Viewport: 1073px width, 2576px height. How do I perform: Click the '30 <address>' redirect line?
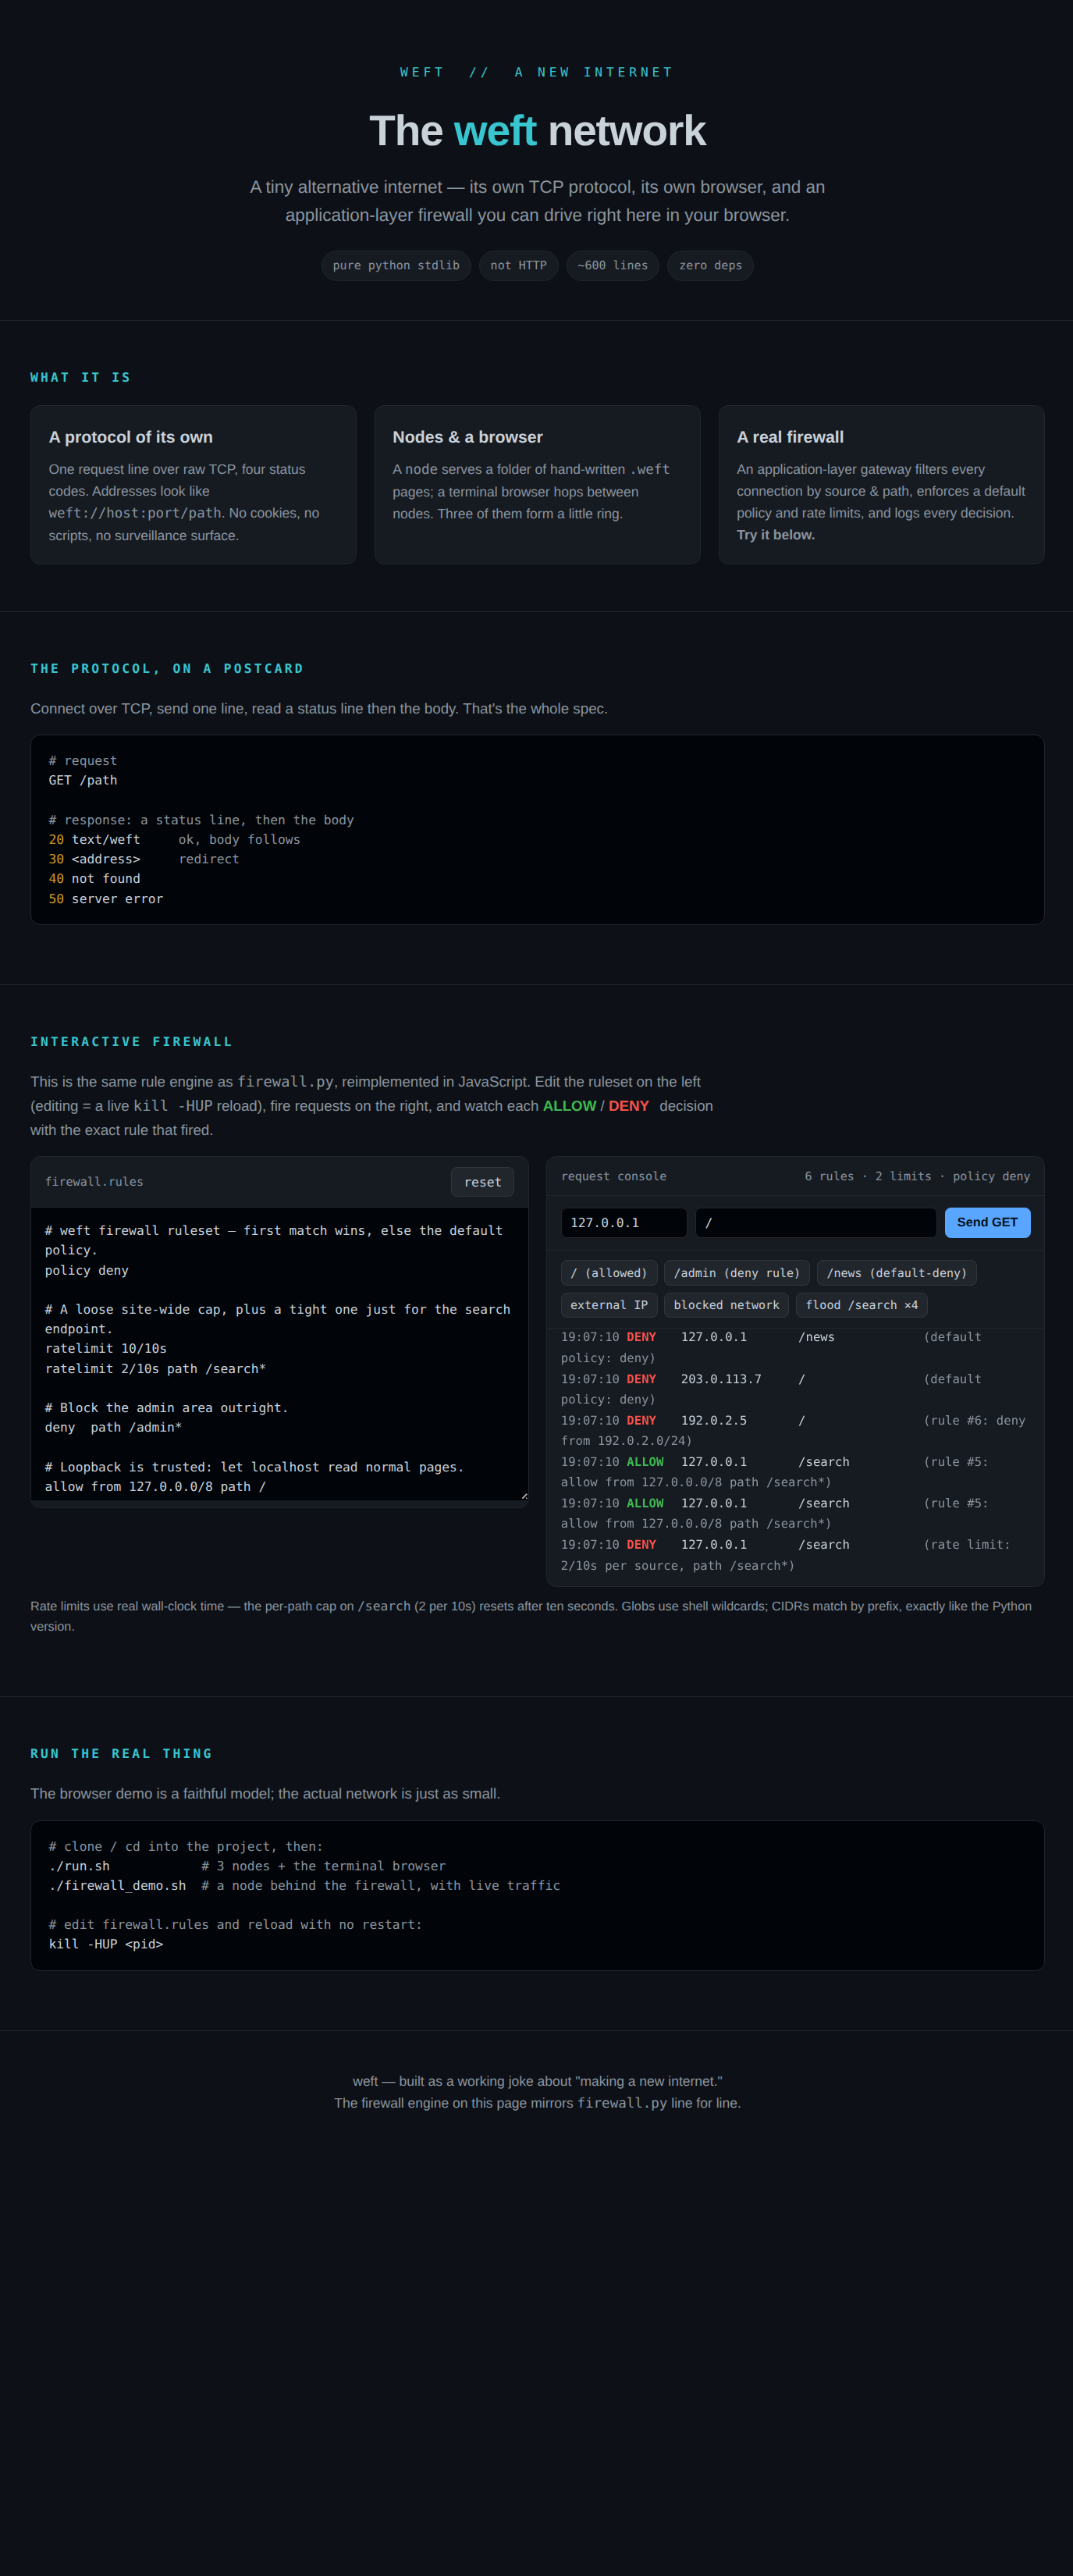click(x=144, y=859)
